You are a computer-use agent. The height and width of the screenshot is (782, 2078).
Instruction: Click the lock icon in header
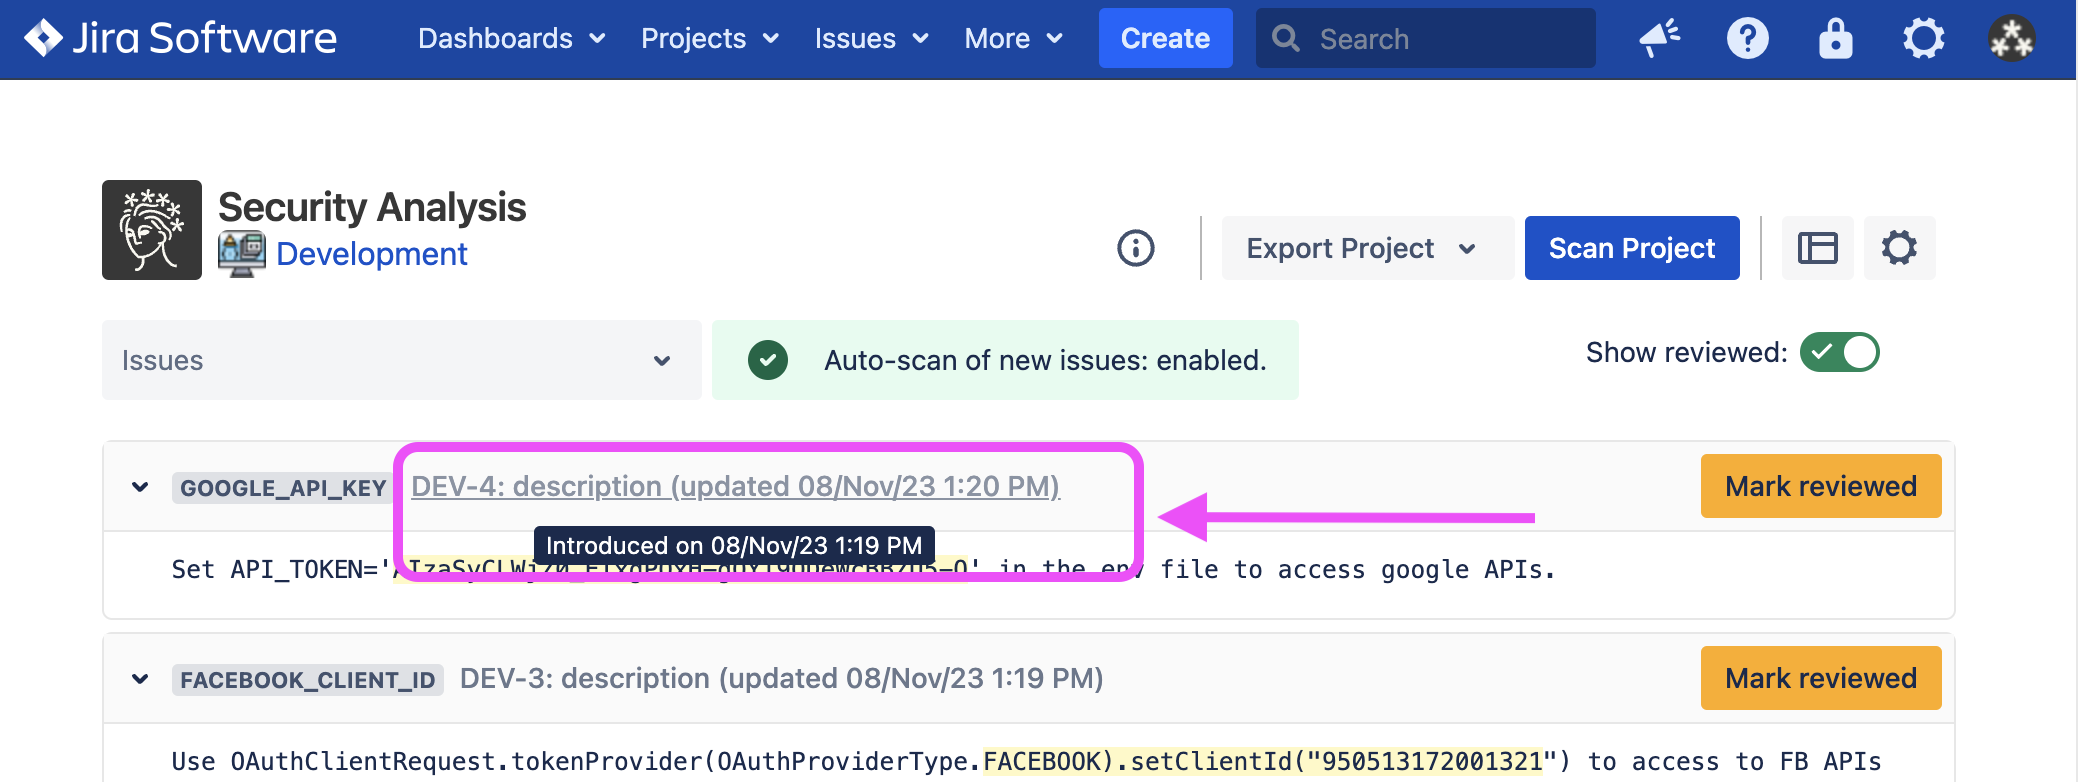[x=1835, y=39]
